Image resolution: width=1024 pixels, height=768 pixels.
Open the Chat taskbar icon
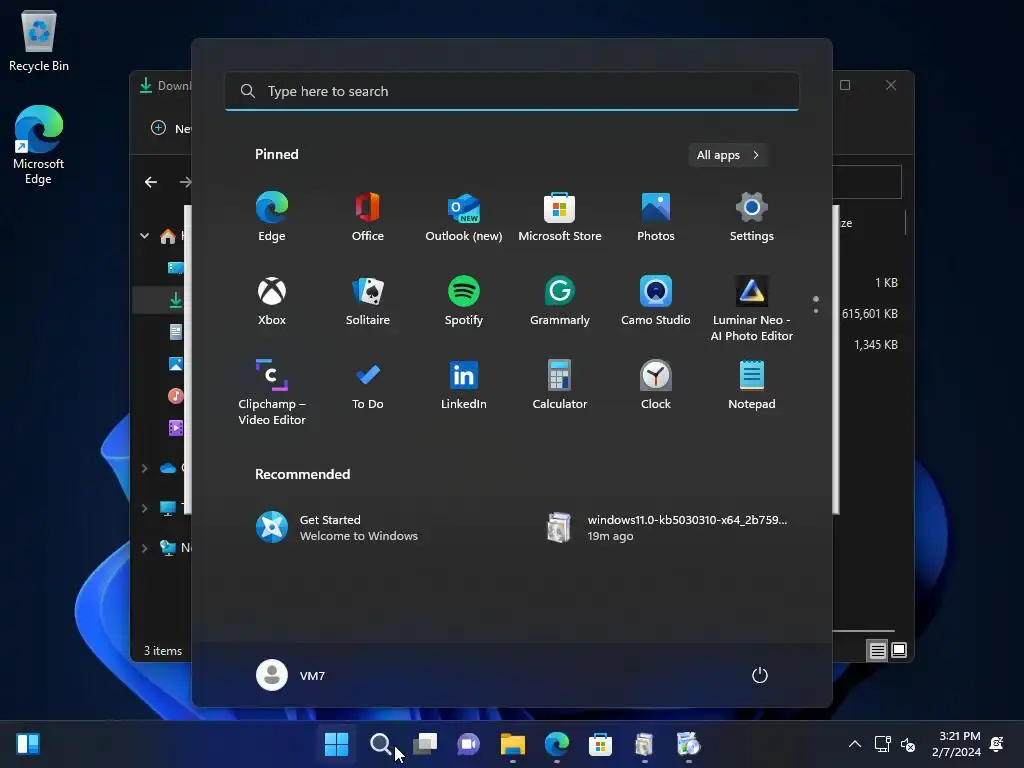click(x=468, y=744)
